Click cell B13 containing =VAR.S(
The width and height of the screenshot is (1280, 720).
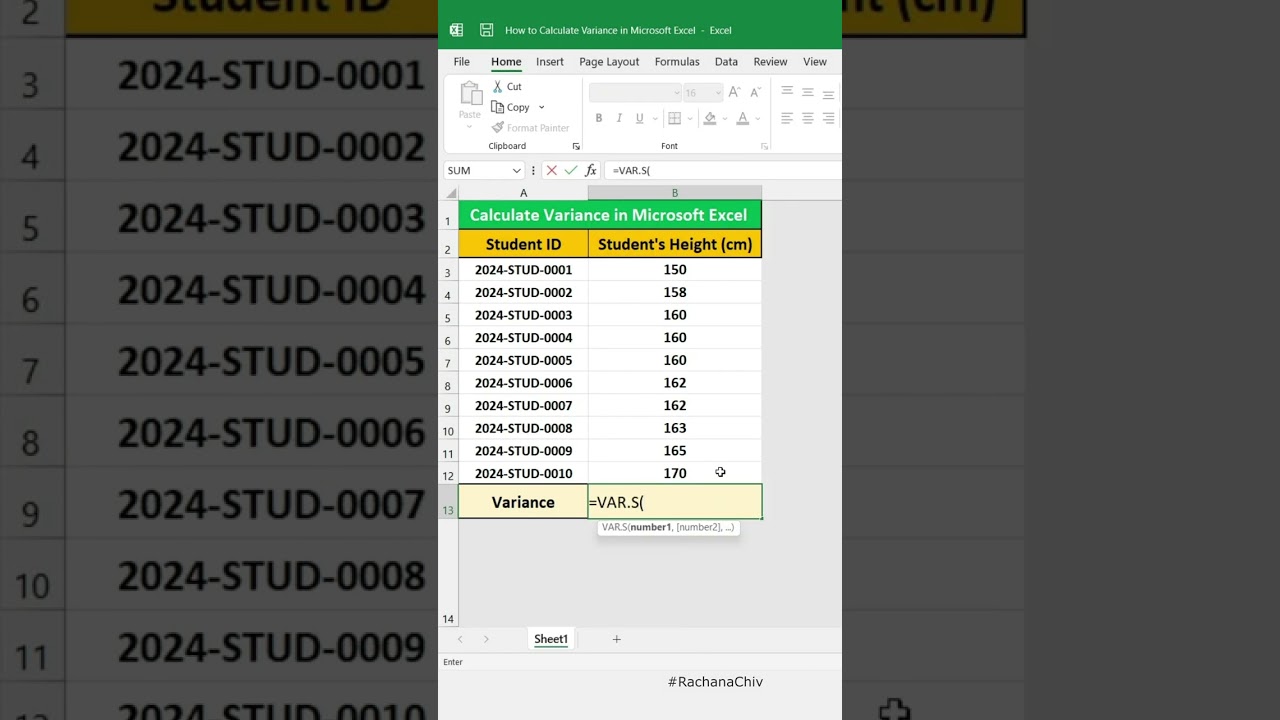click(x=675, y=502)
